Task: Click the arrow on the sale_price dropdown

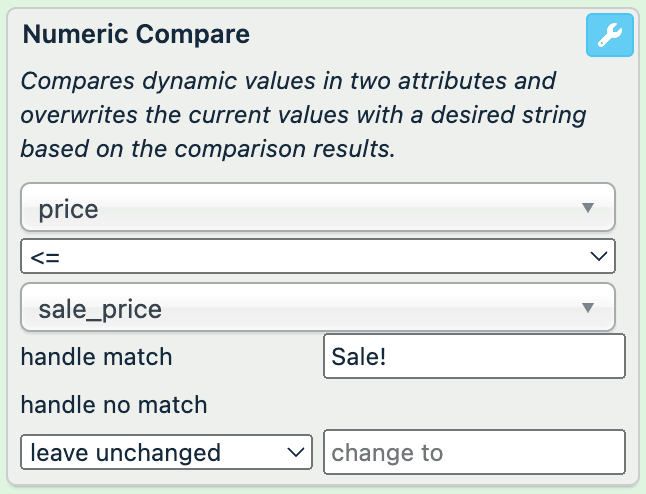Action: [x=588, y=308]
